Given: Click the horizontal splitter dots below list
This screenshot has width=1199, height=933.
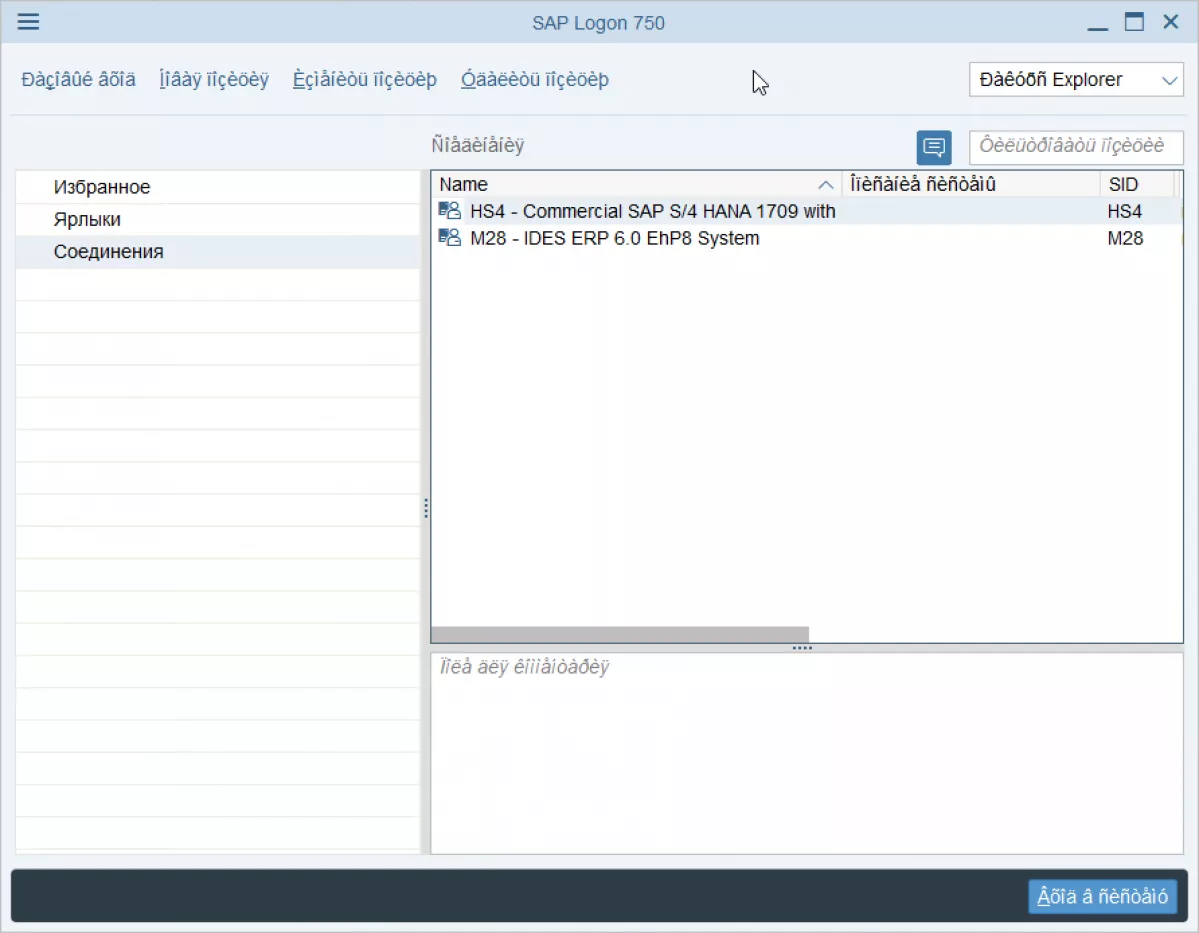Looking at the screenshot, I should tap(802, 648).
